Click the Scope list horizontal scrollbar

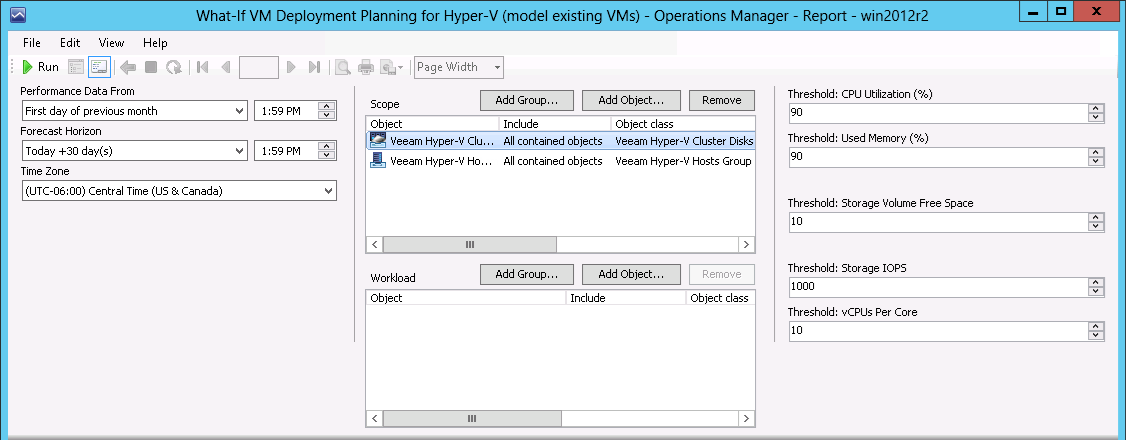560,245
